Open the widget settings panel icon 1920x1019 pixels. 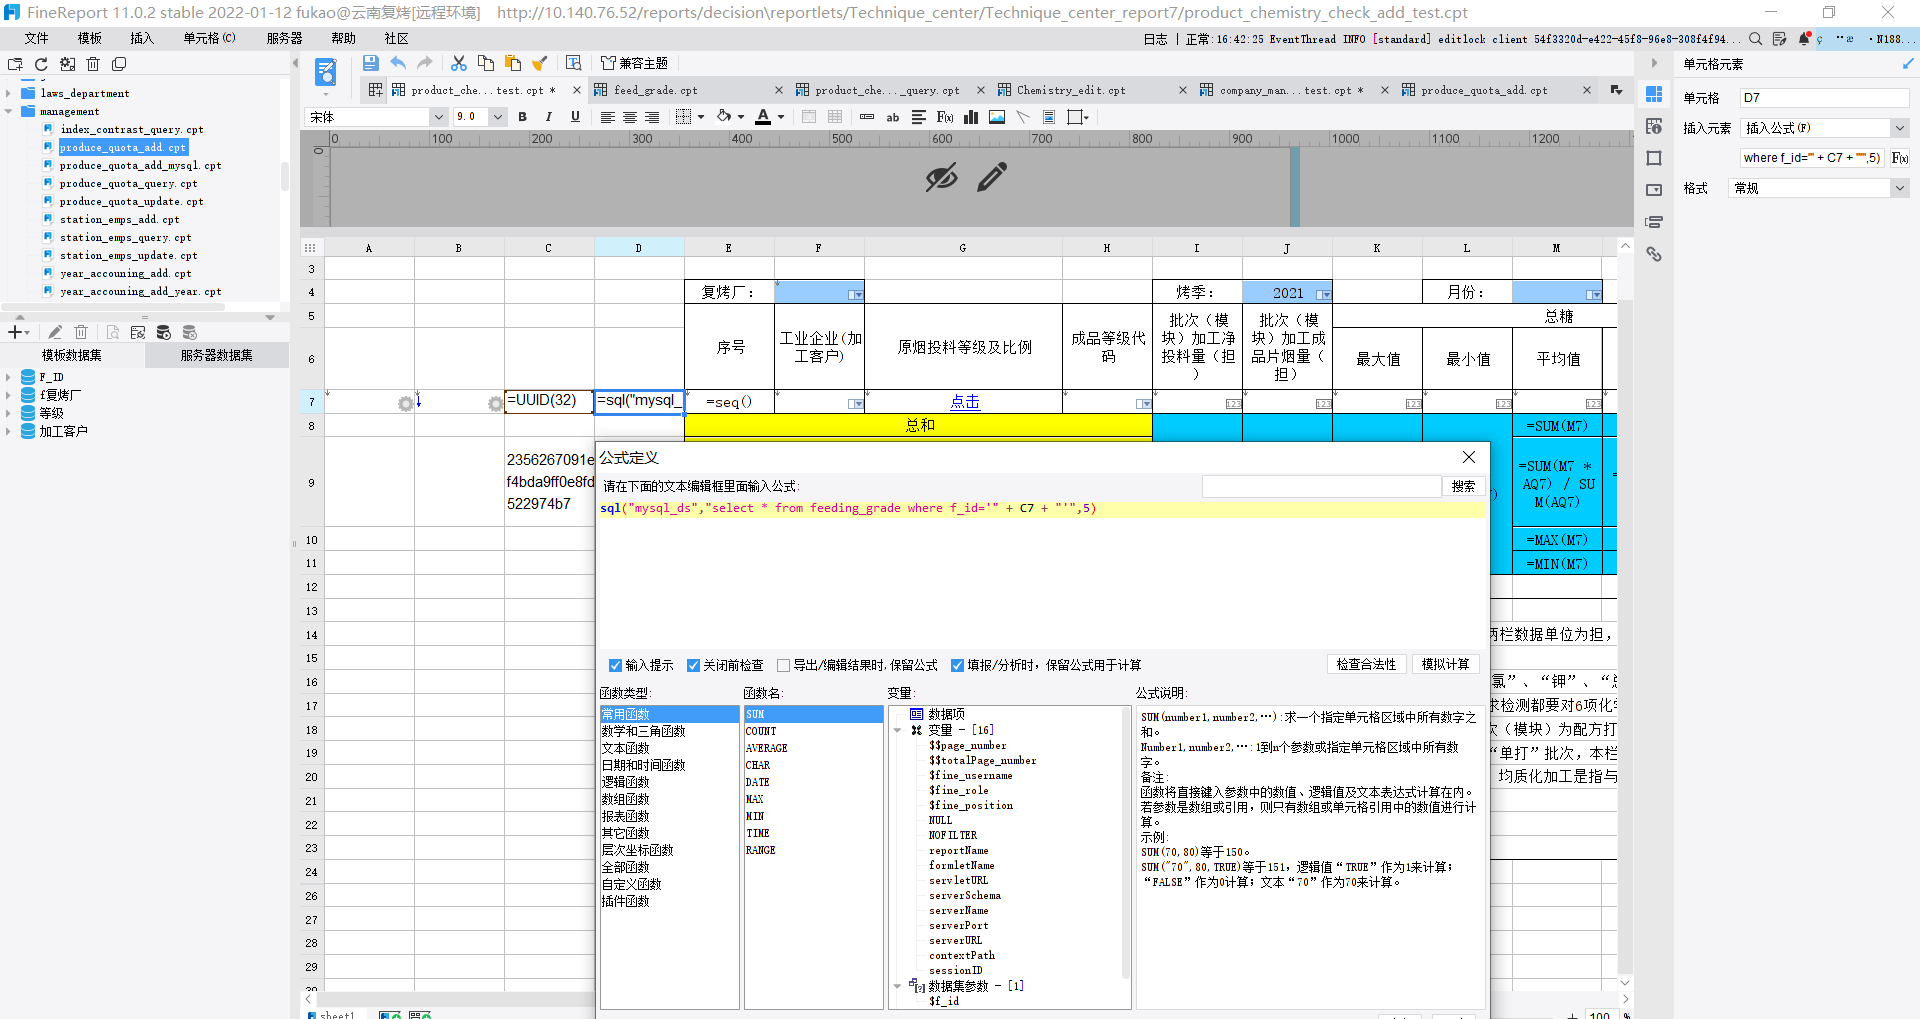(x=1654, y=190)
